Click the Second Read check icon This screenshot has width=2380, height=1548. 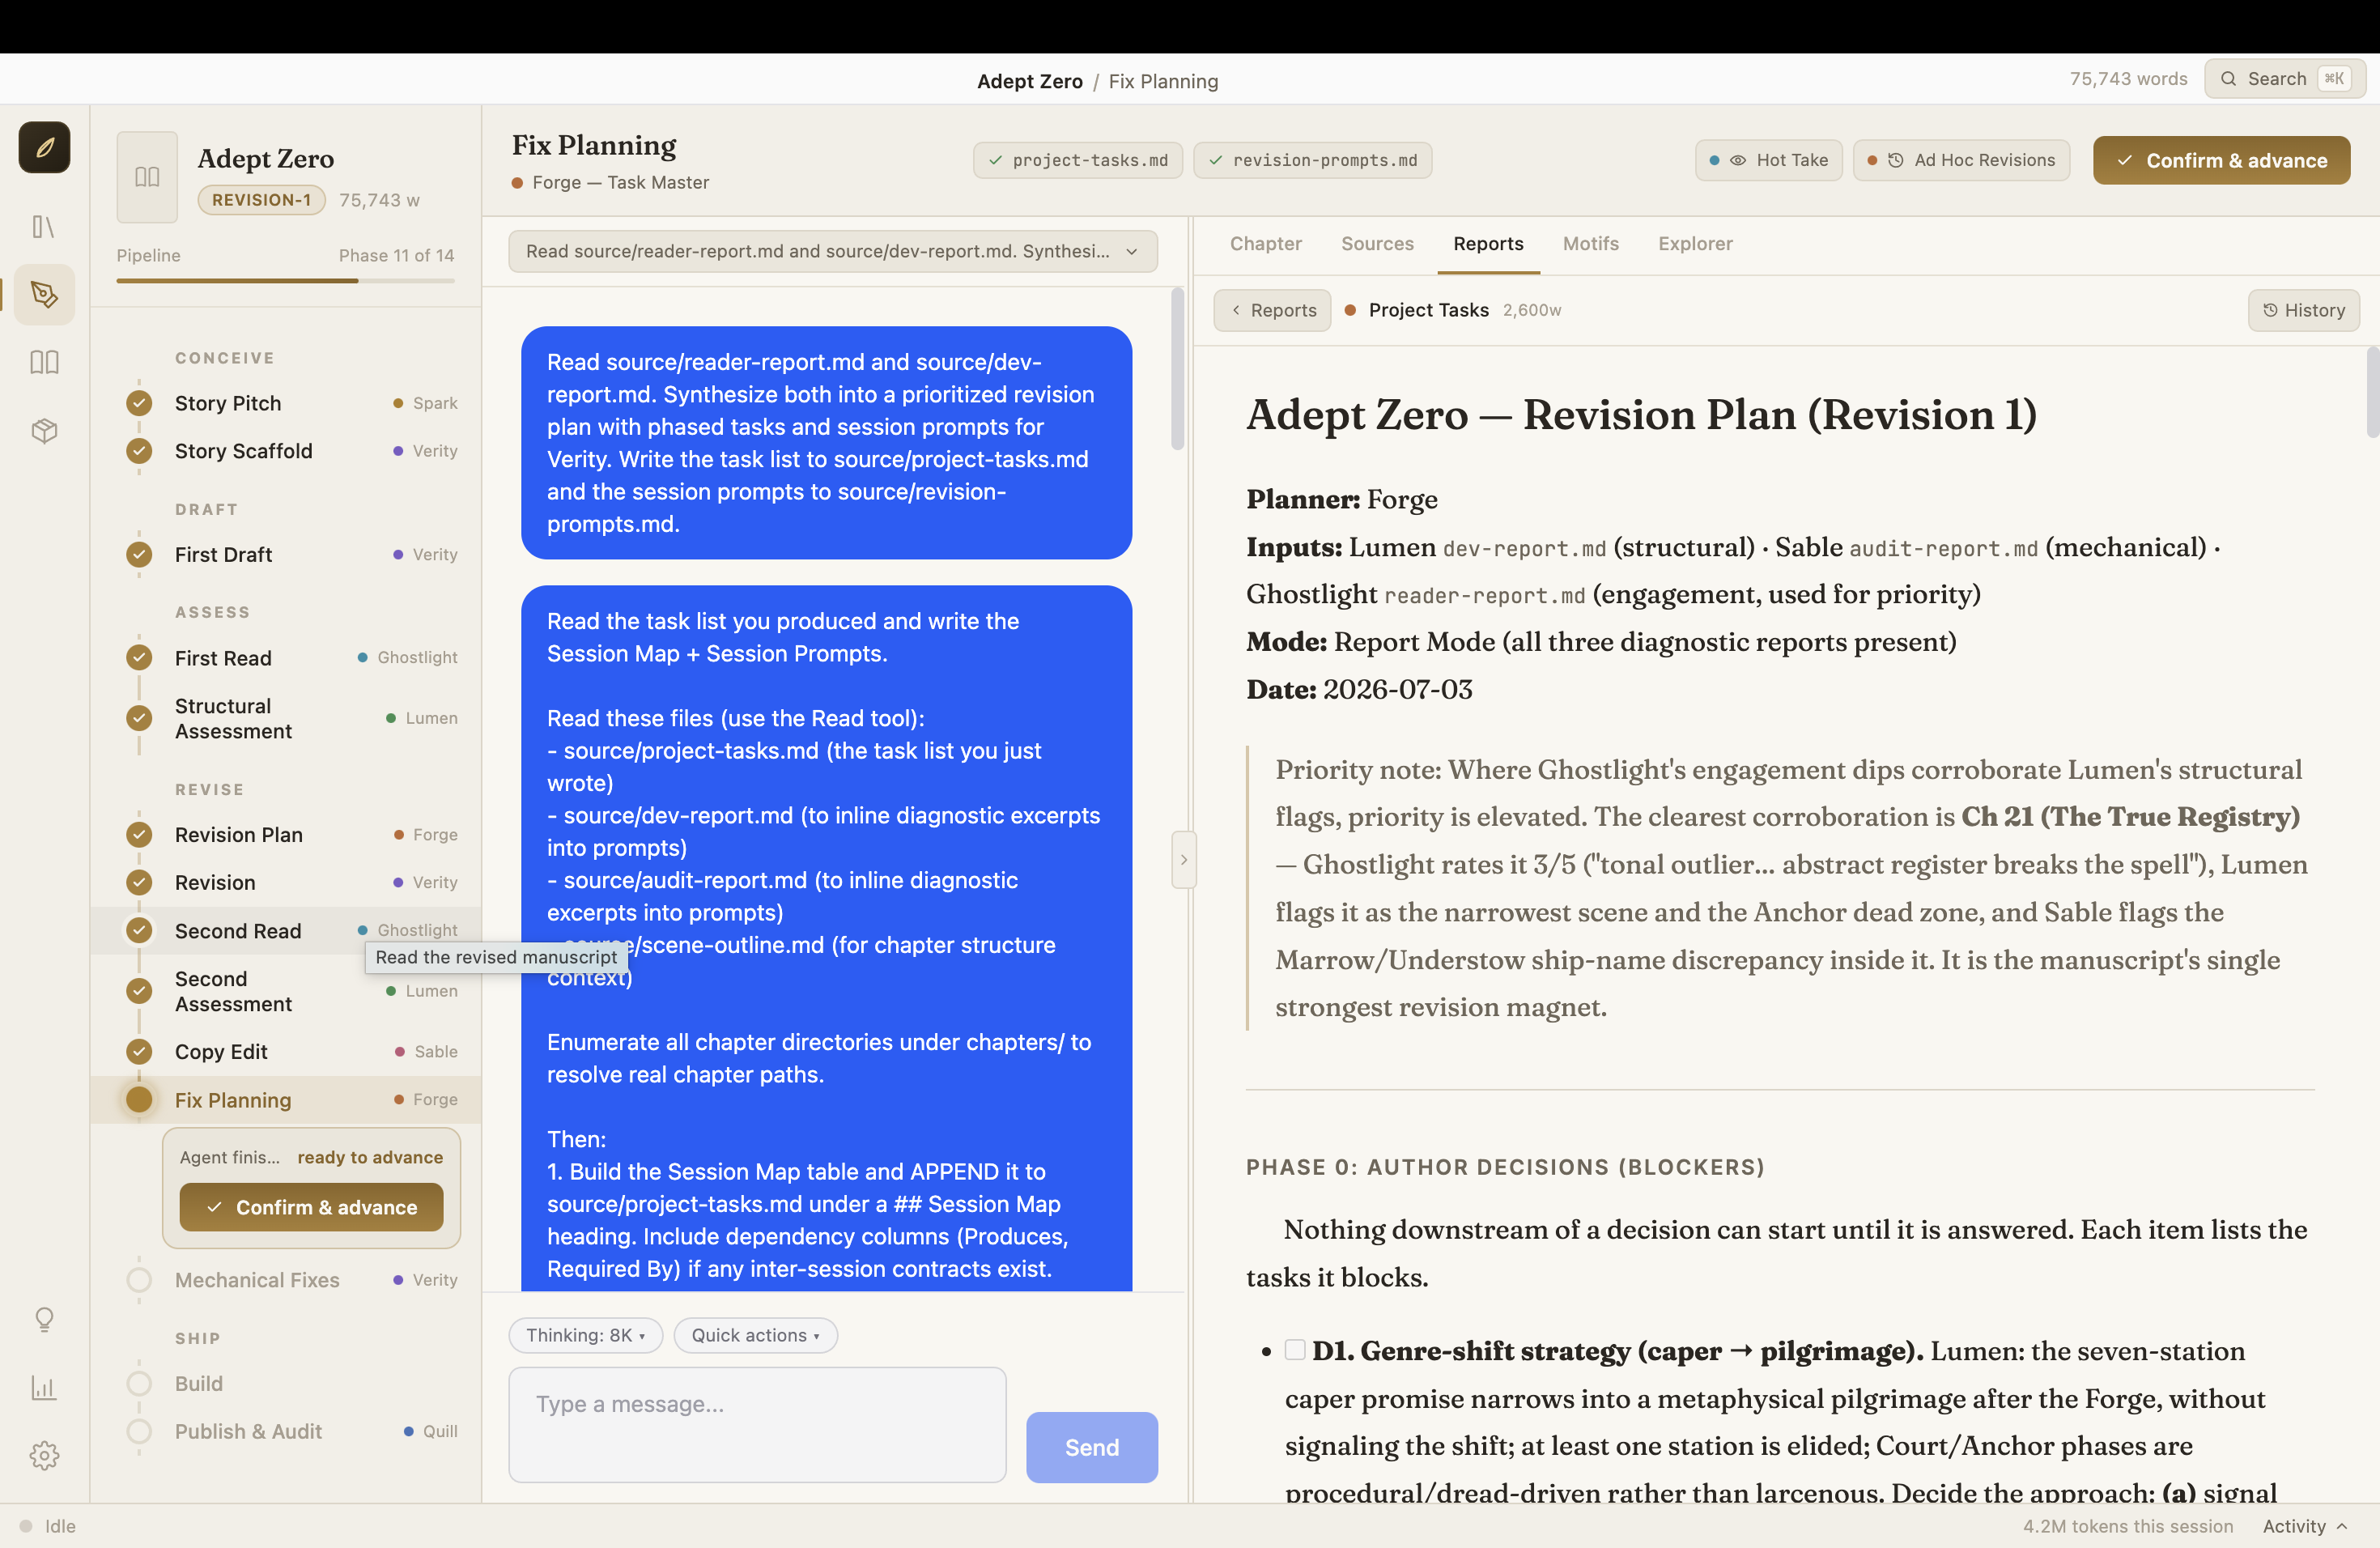coord(139,930)
